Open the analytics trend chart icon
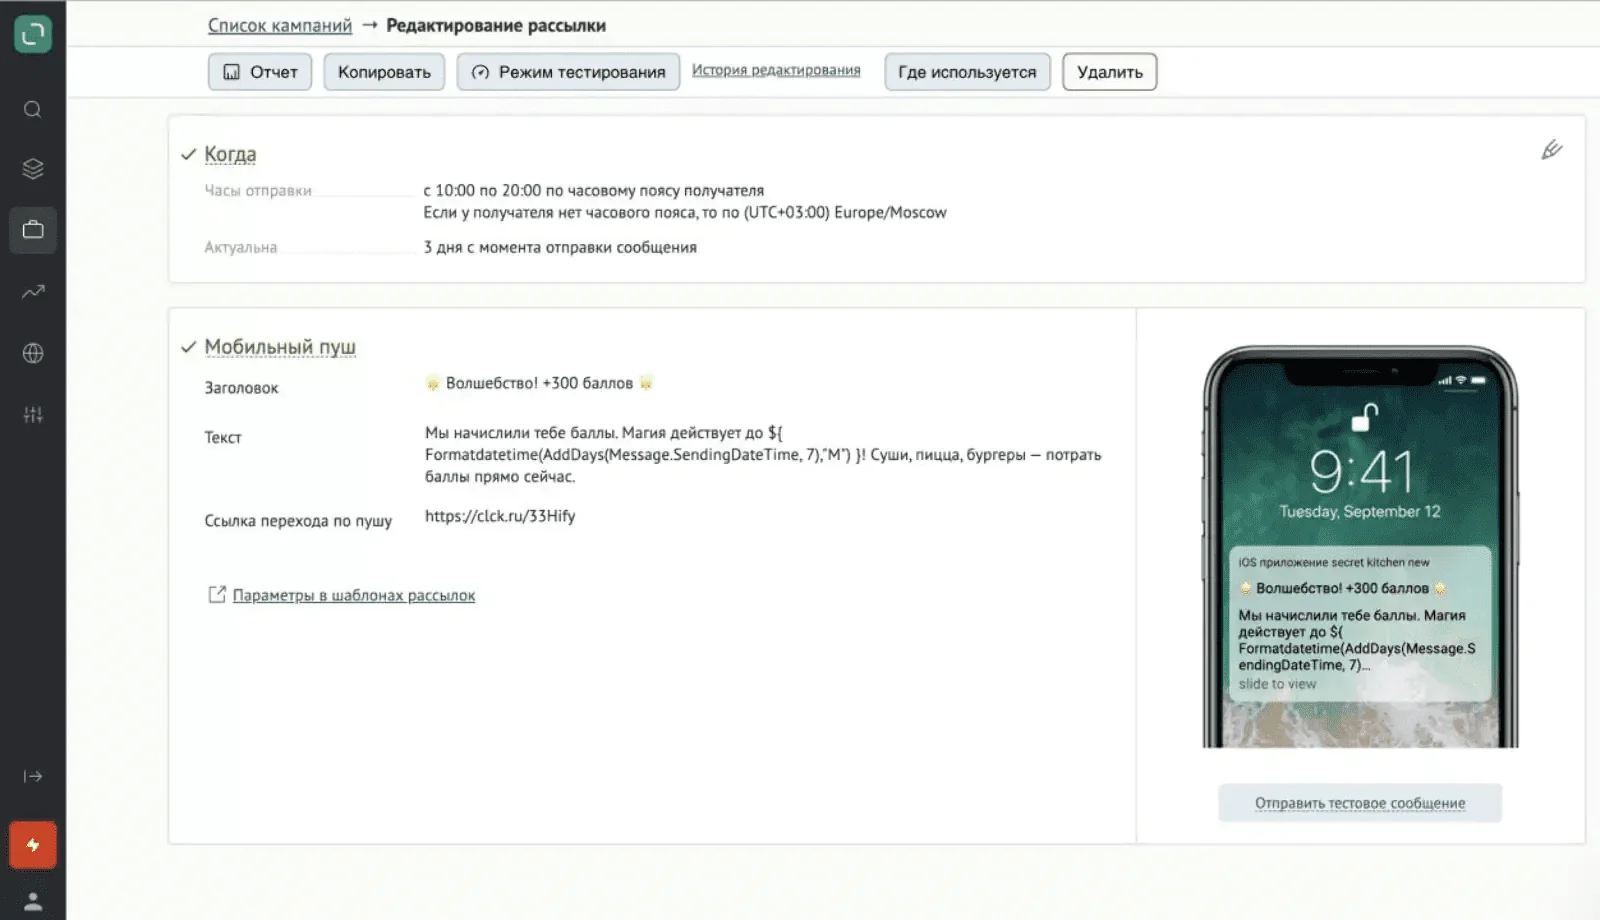Screen dimensions: 1600x920 coord(33,291)
